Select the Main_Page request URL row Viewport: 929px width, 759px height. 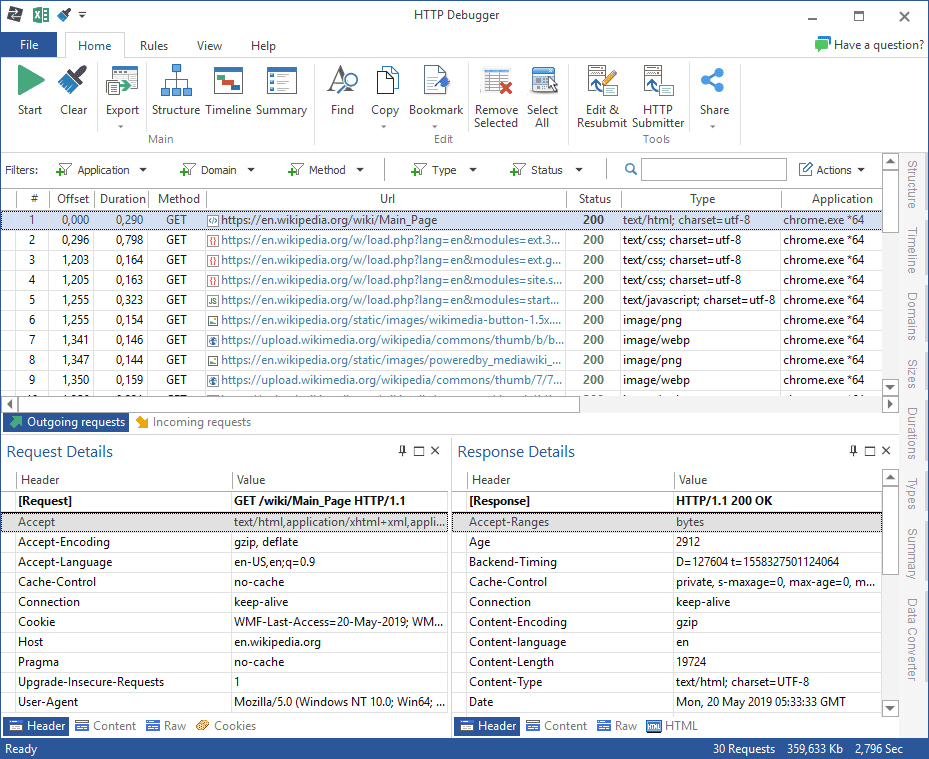pos(329,220)
